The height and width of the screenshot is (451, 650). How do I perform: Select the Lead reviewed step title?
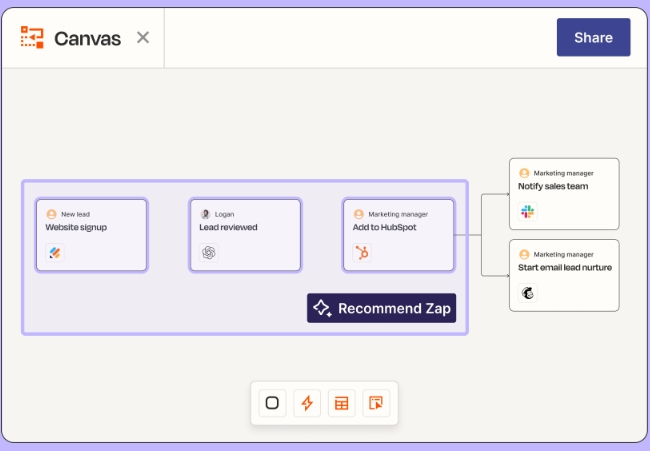tap(228, 227)
